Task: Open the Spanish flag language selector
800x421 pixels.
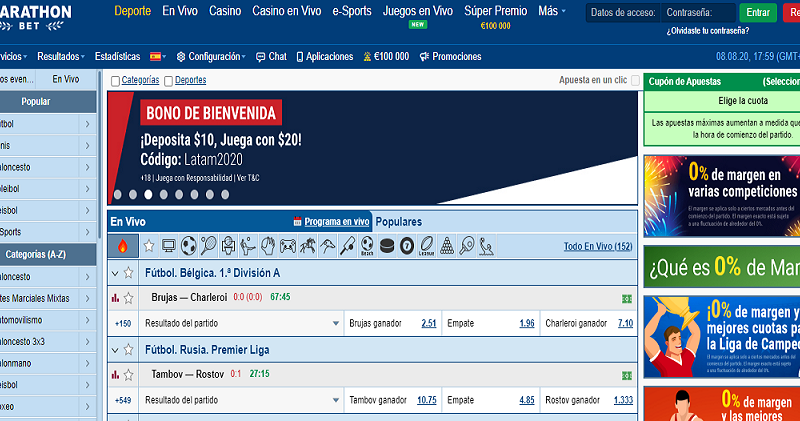Action: click(x=158, y=57)
